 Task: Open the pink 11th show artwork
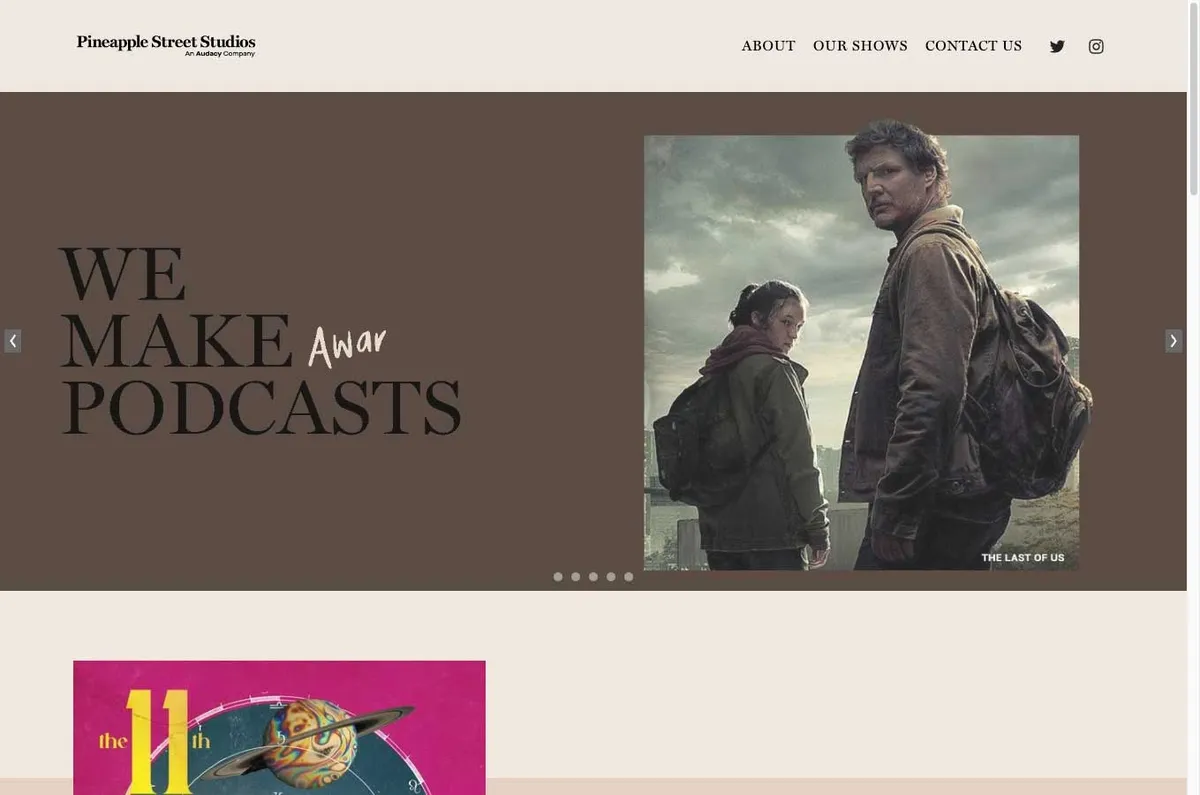tap(279, 727)
